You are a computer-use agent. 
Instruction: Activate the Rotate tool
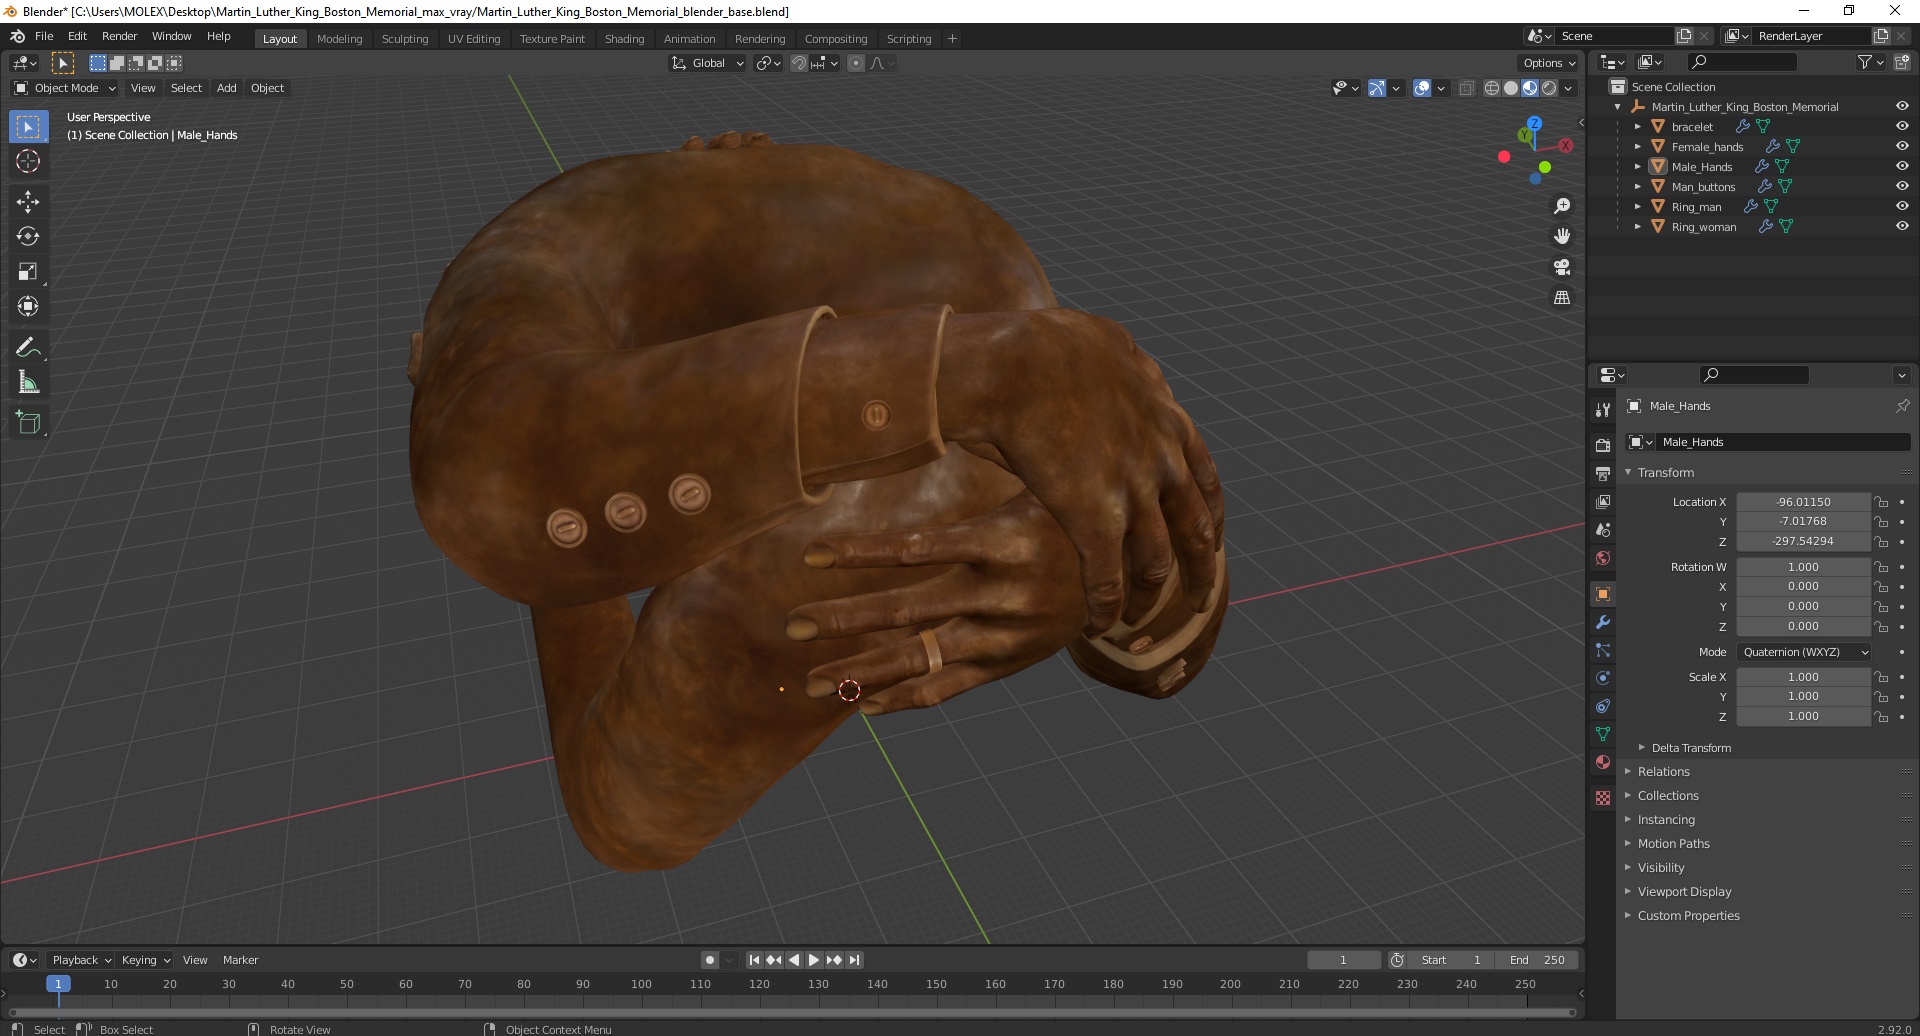(x=28, y=237)
